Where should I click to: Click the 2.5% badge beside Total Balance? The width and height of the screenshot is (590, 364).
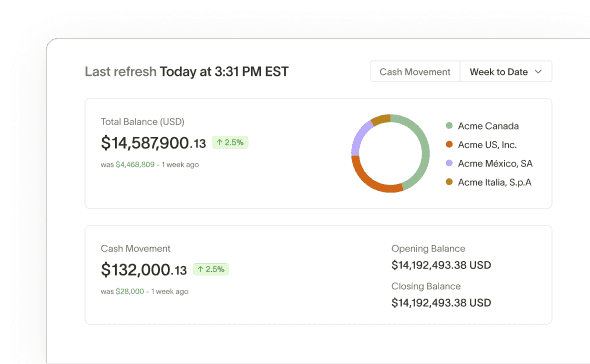pos(230,142)
